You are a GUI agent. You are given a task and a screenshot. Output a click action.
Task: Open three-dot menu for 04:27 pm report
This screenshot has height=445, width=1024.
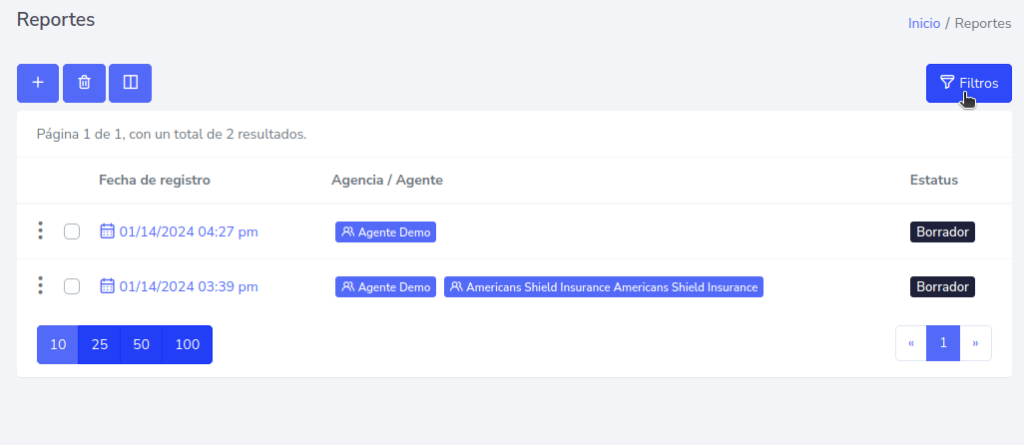point(40,231)
